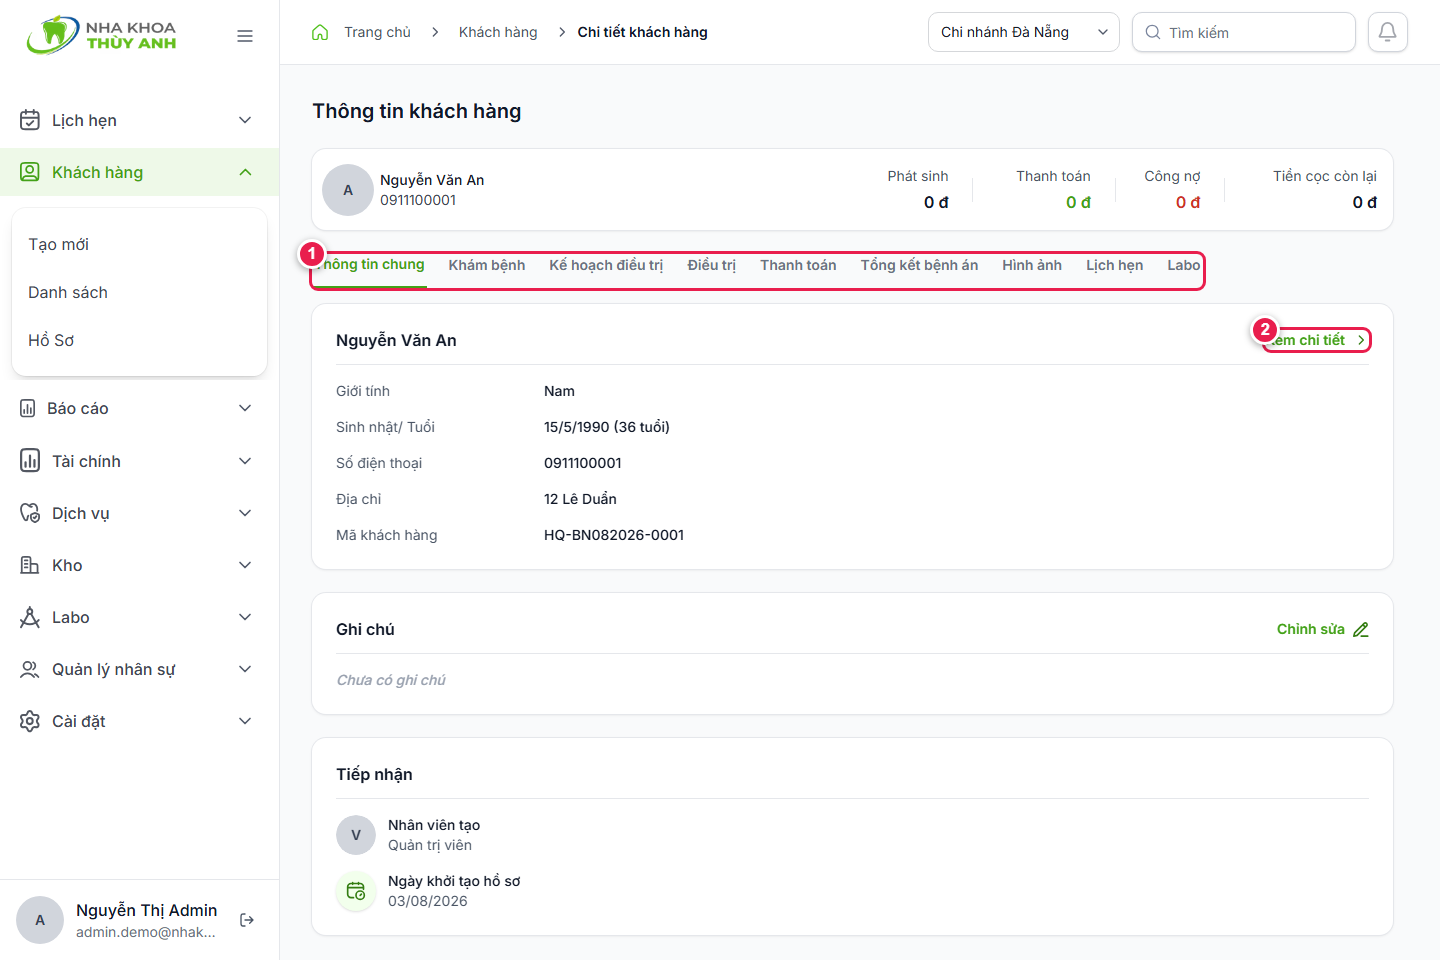Click the Dịch vụ tooth icon
The height and width of the screenshot is (960, 1440).
click(30, 513)
